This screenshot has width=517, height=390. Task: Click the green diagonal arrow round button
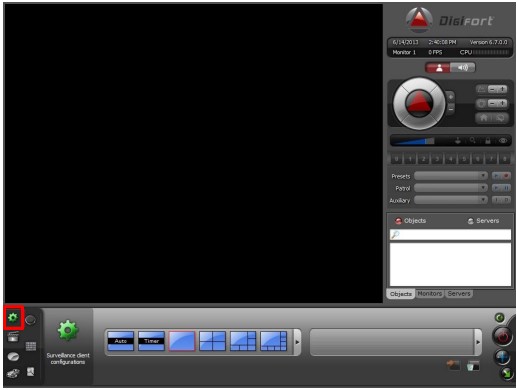(x=507, y=373)
